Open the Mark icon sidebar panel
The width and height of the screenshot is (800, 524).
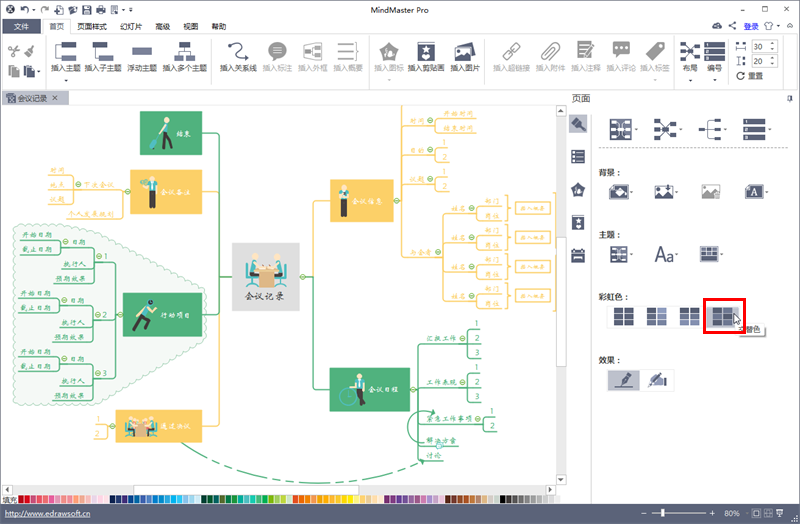578,190
